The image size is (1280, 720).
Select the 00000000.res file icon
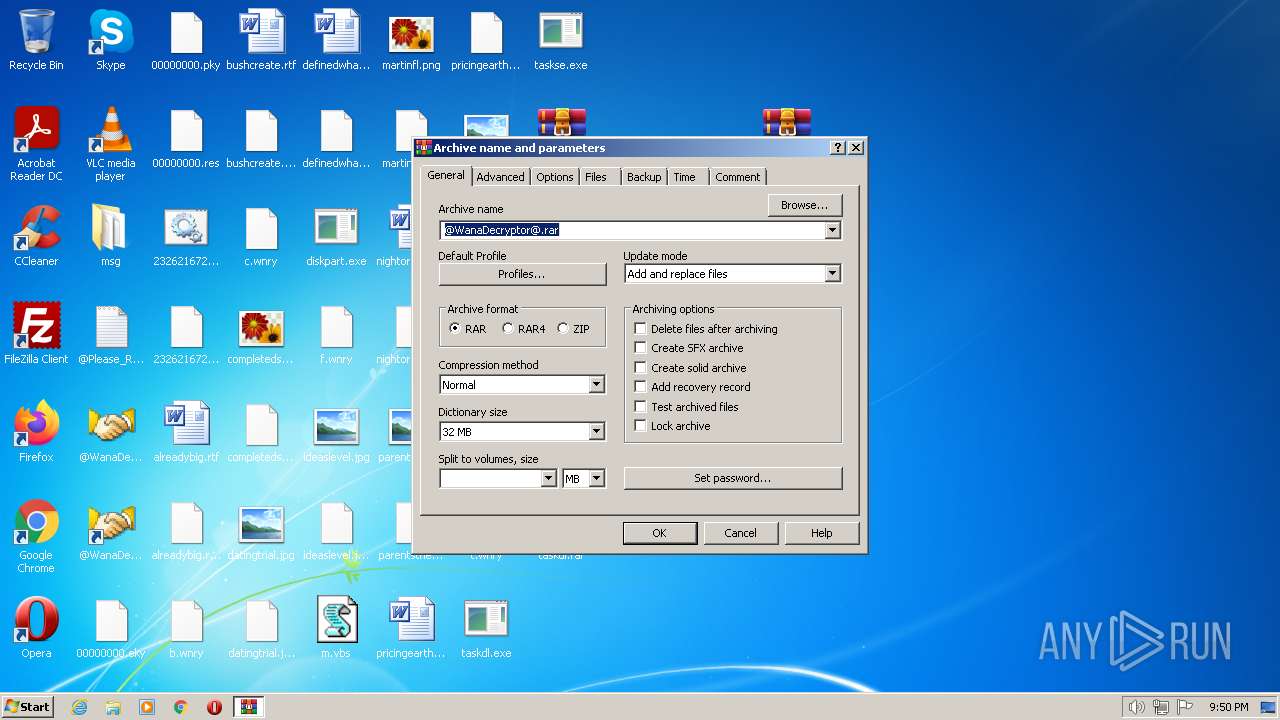[186, 139]
